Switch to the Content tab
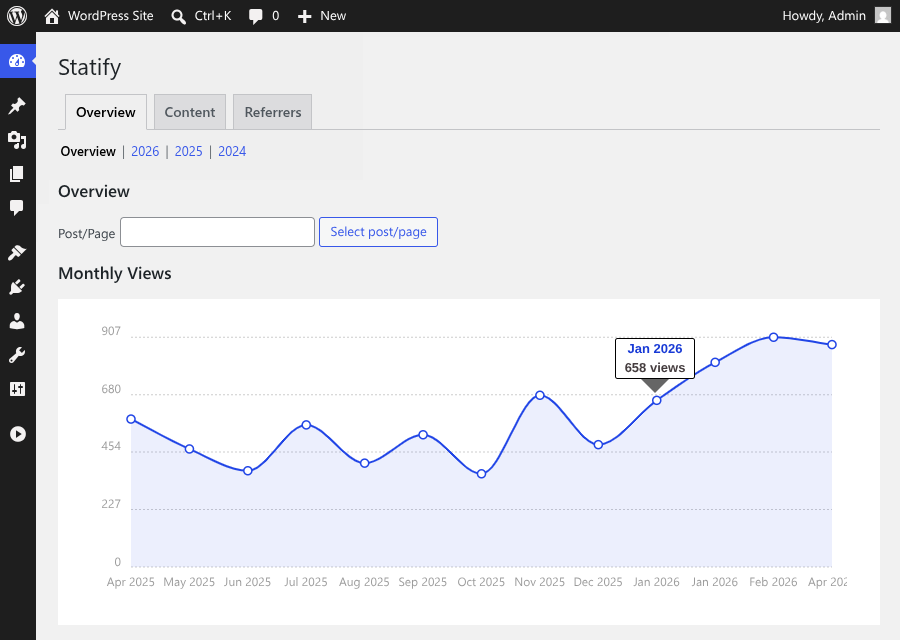 190,112
